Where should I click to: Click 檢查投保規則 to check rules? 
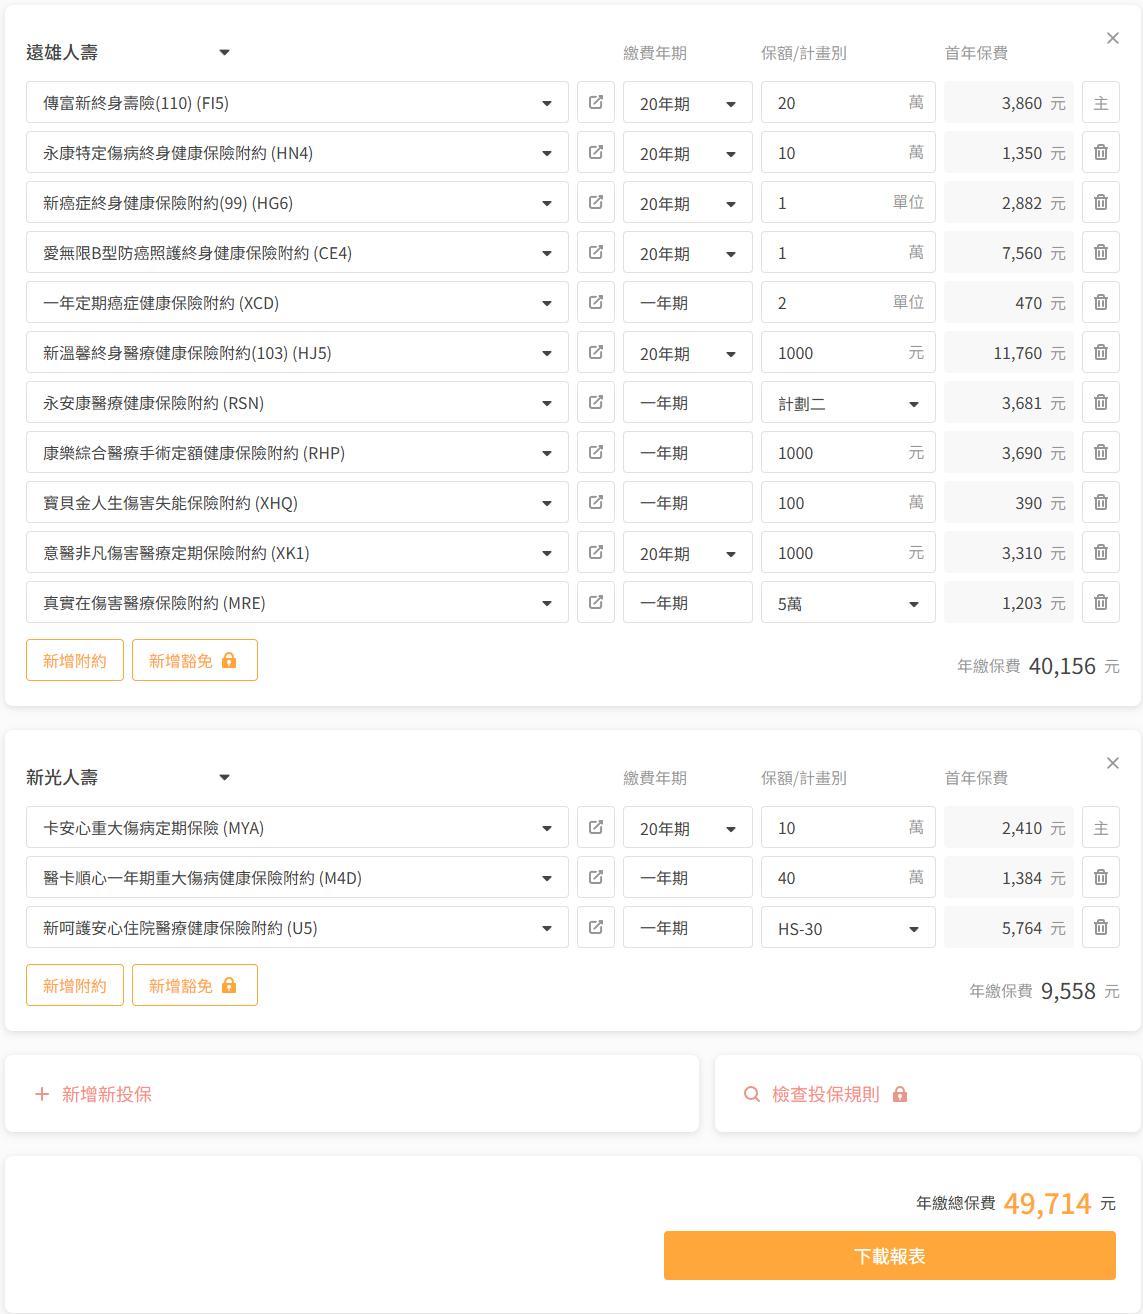(928, 1094)
